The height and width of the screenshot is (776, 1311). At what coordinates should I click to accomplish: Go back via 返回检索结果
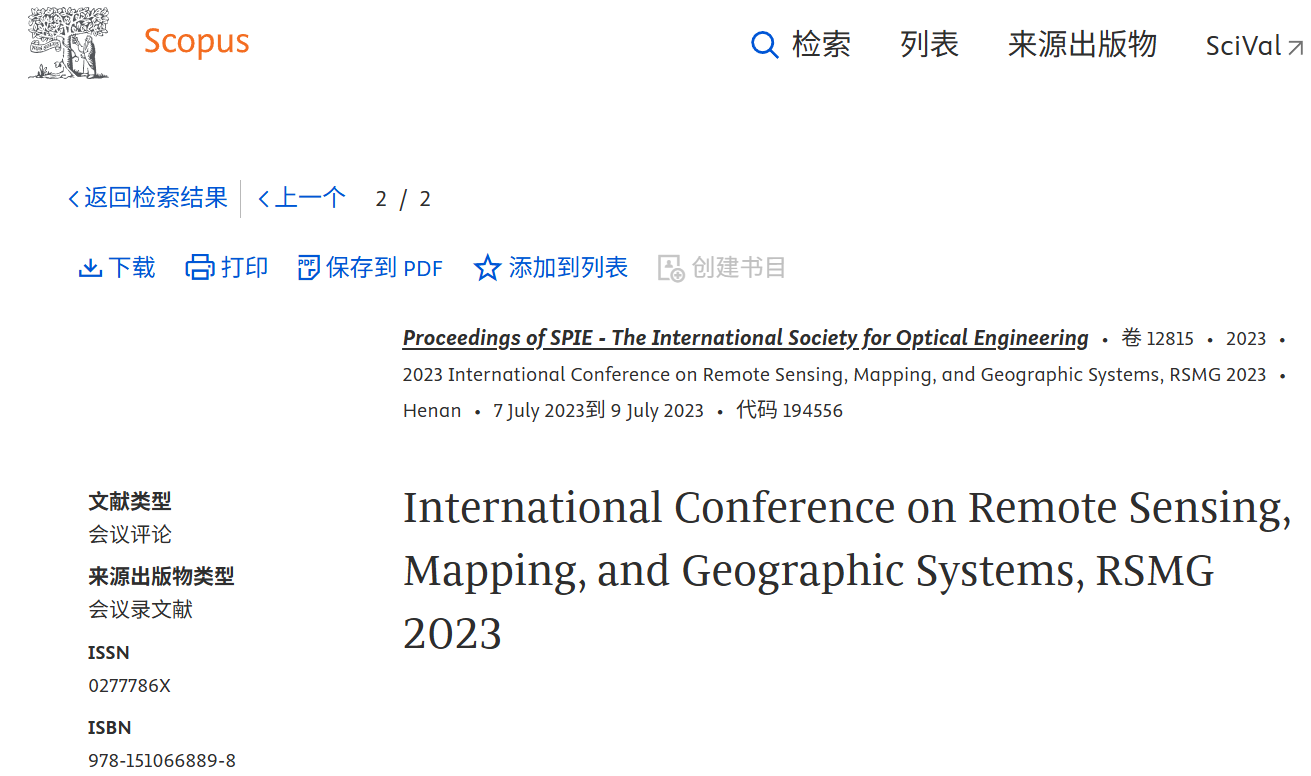148,198
